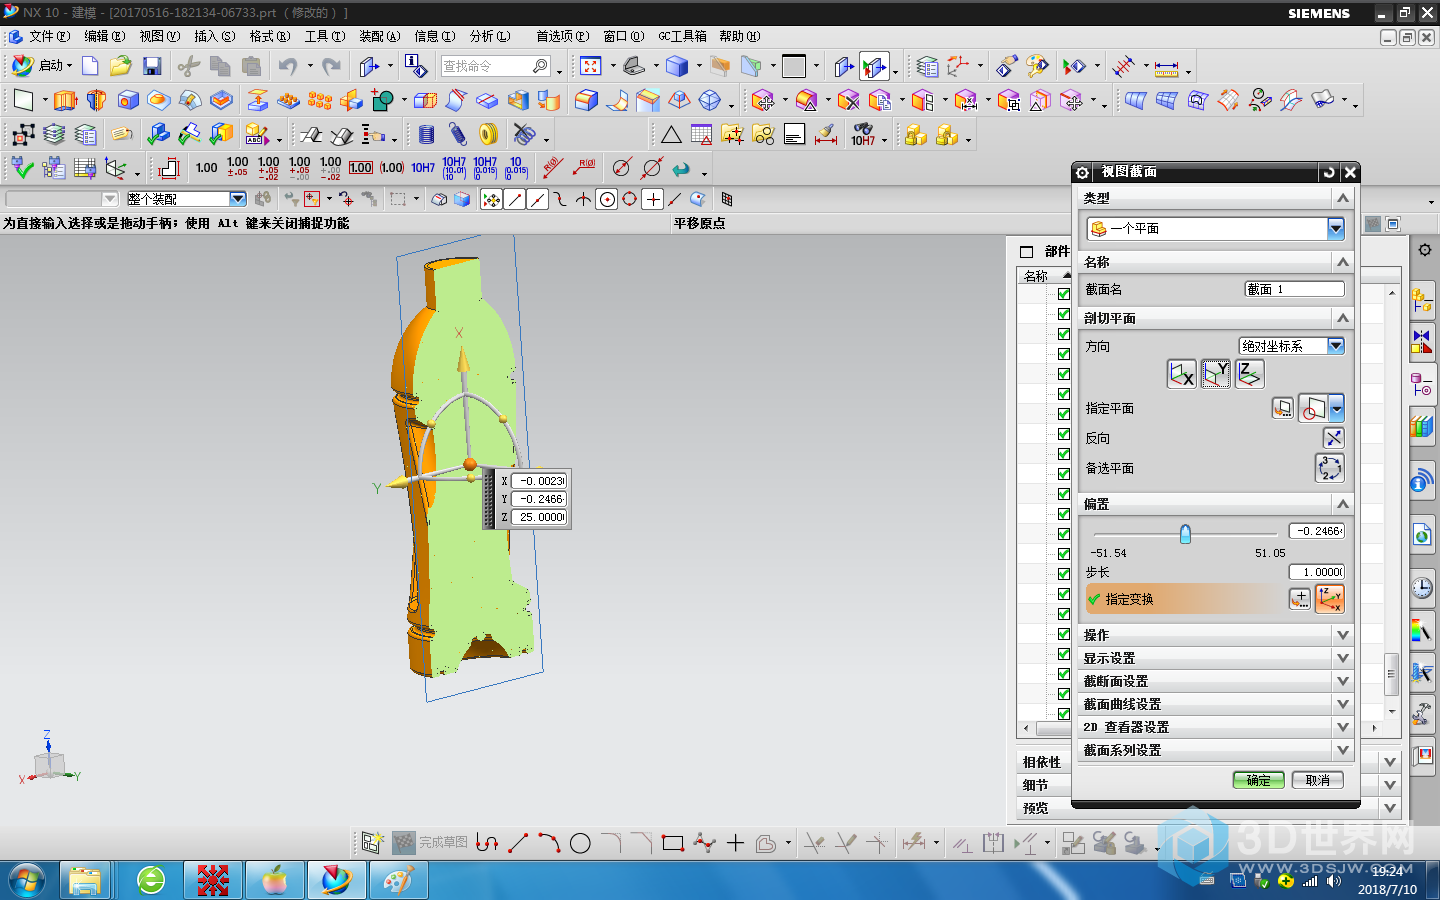Click the yellow coil spring icon

point(489,134)
